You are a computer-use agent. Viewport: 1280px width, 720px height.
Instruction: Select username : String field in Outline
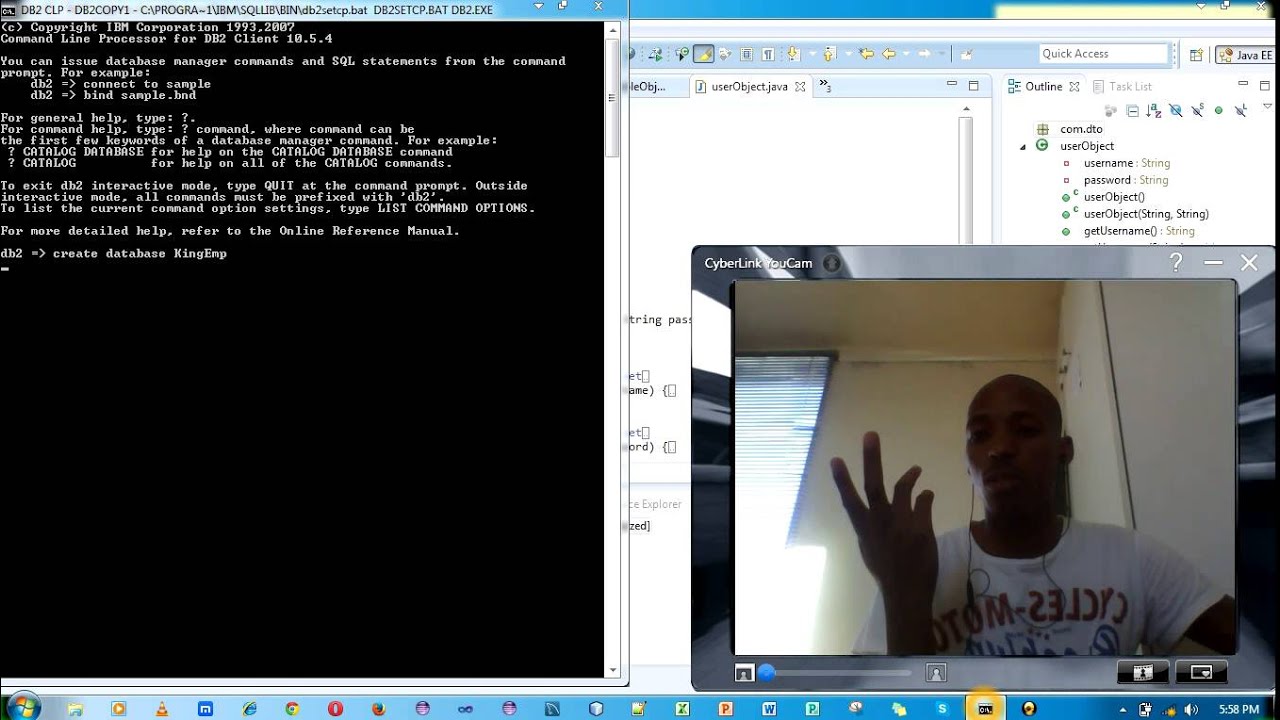(1126, 163)
